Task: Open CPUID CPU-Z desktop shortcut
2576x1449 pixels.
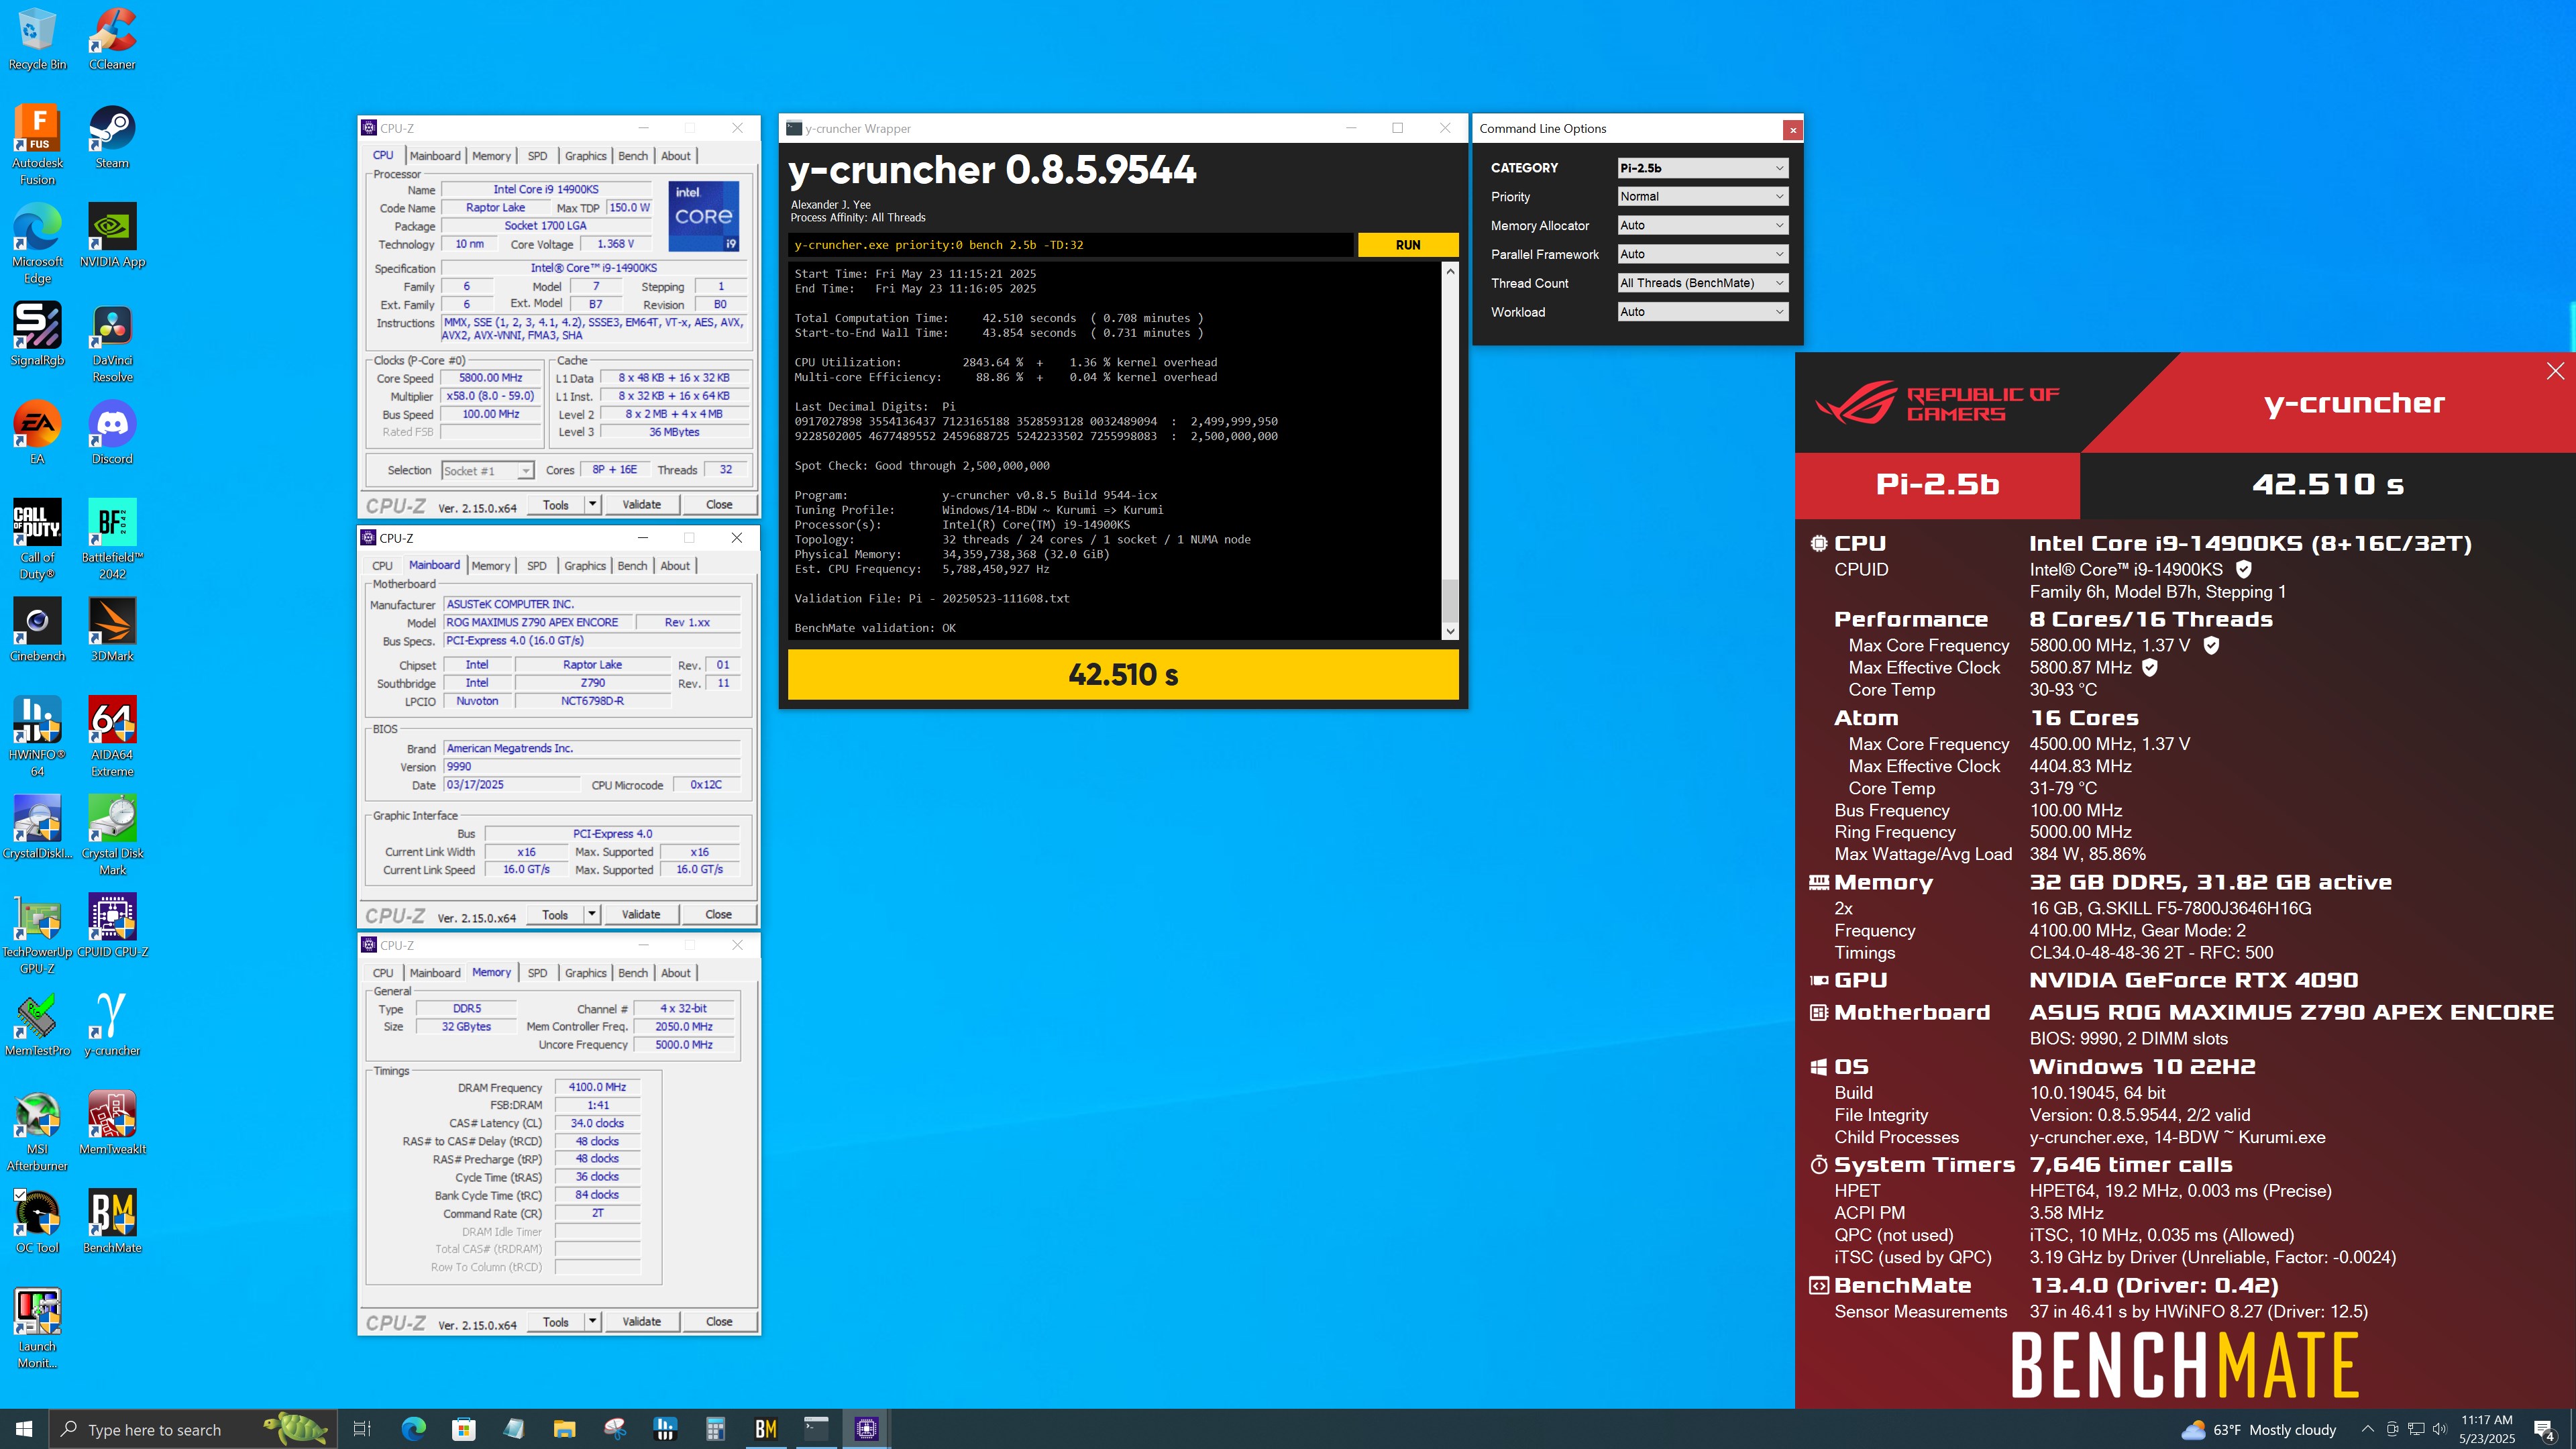Action: point(112,926)
